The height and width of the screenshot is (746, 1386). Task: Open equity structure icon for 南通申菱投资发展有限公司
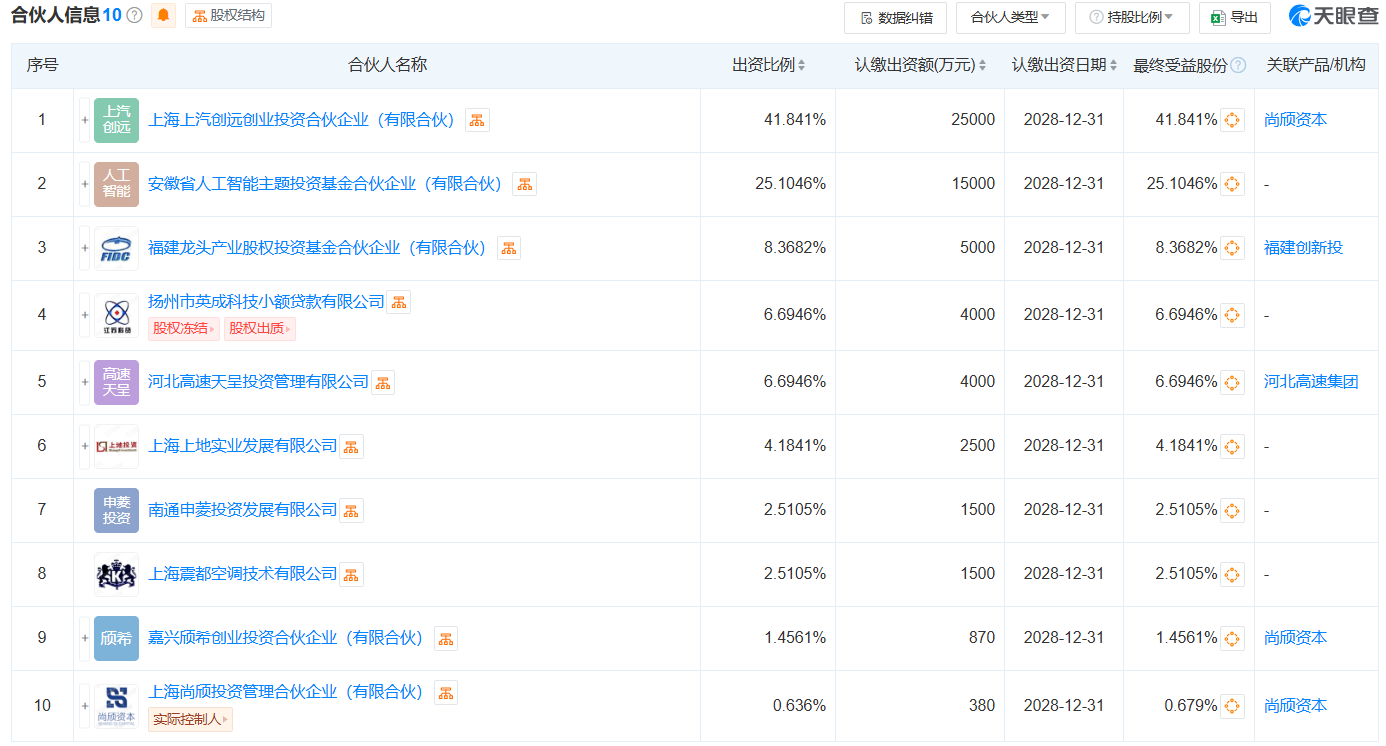(x=351, y=510)
